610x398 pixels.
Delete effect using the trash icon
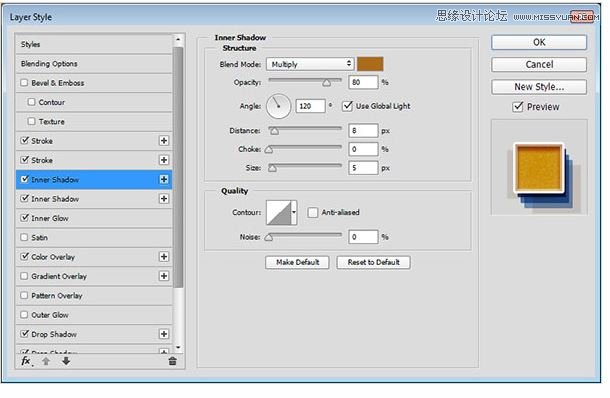point(173,361)
